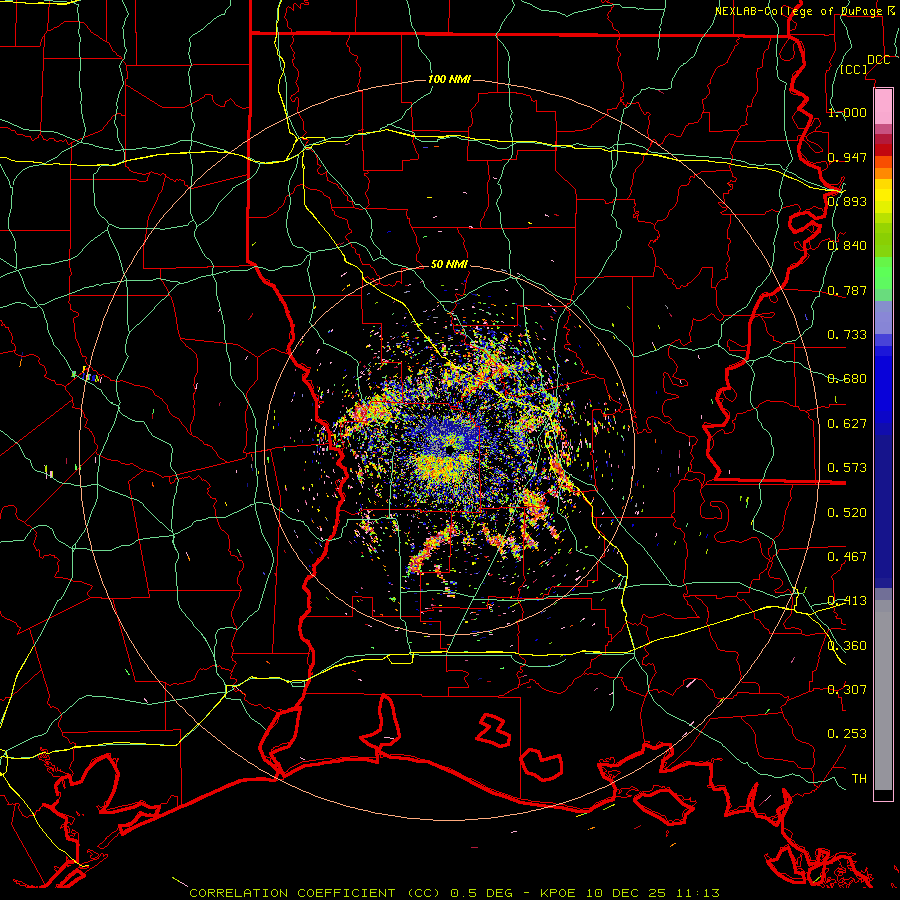Click the "0.307" scale value
This screenshot has width=900, height=900.
coord(847,690)
